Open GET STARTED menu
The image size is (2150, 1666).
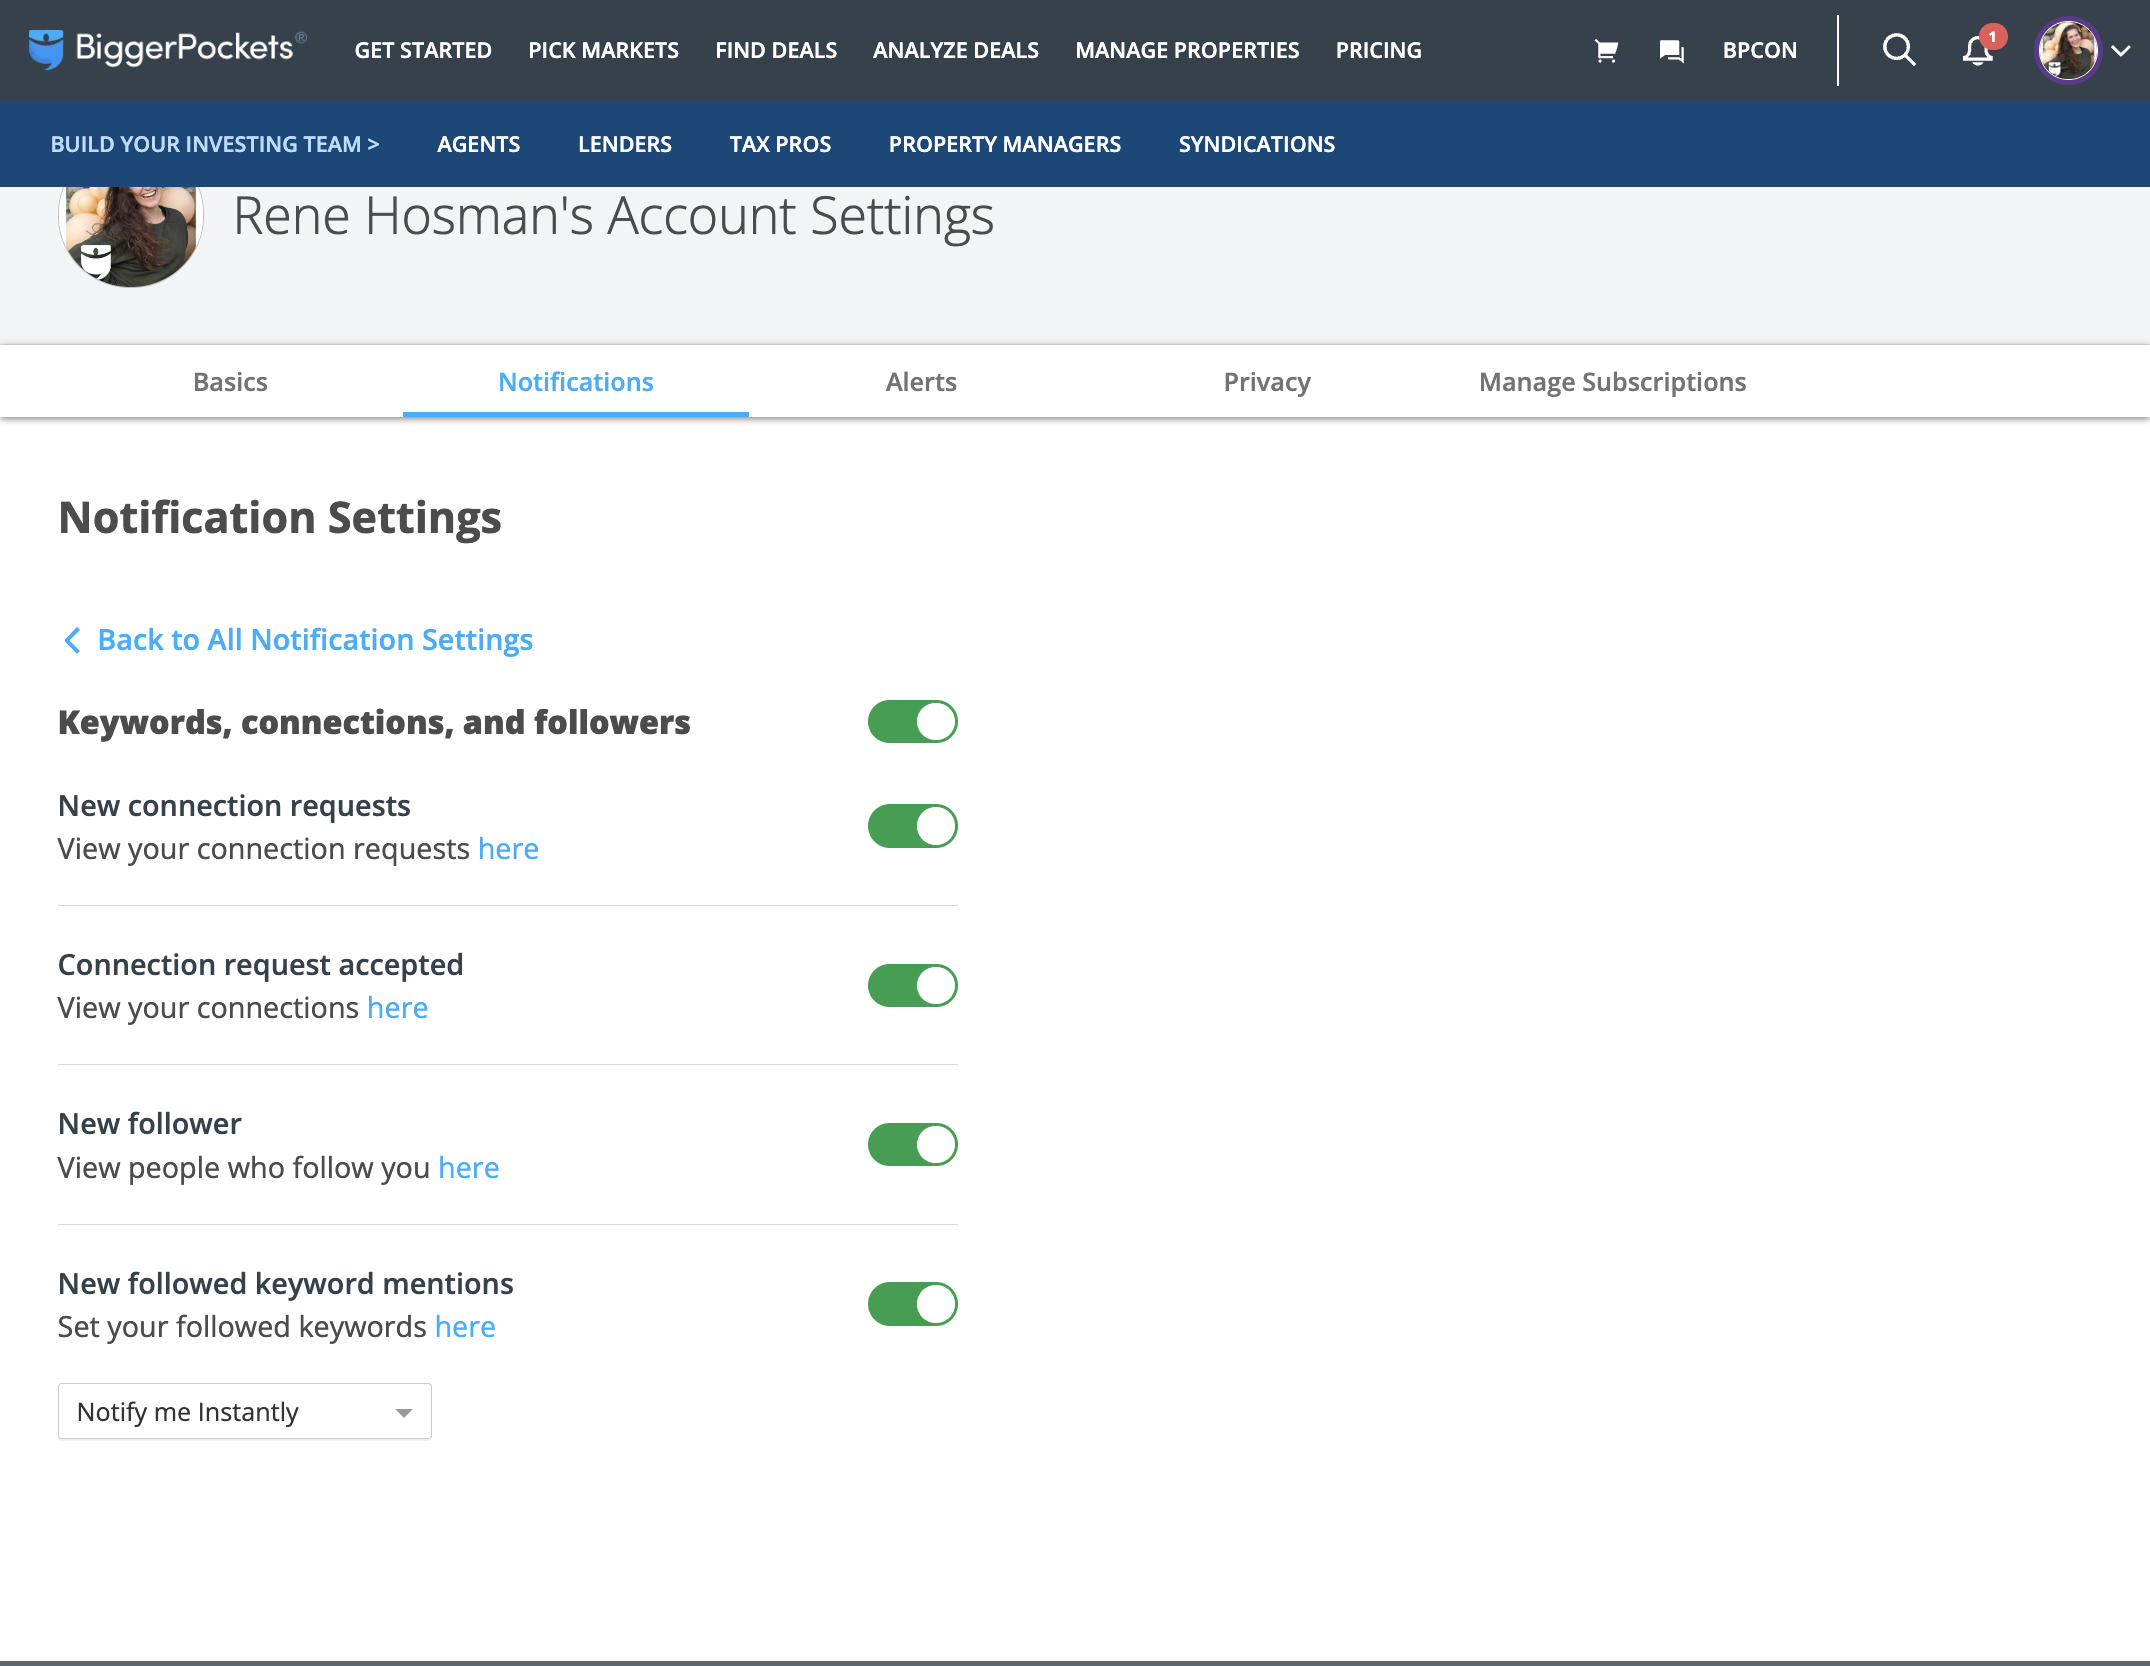[x=423, y=50]
